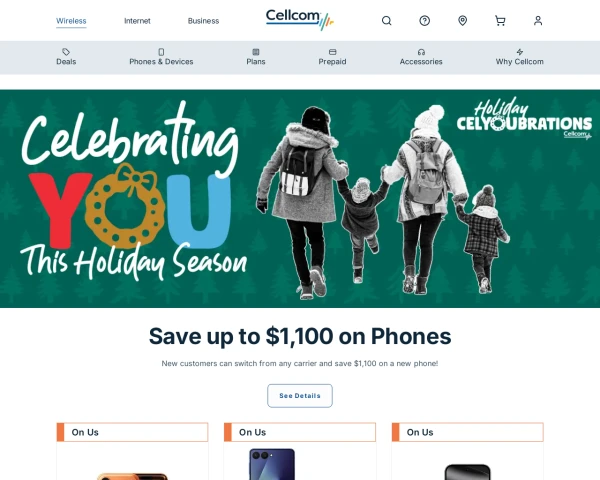Image resolution: width=600 pixels, height=480 pixels.
Task: Click the Why Cellcom lightning icon
Action: coord(519,52)
